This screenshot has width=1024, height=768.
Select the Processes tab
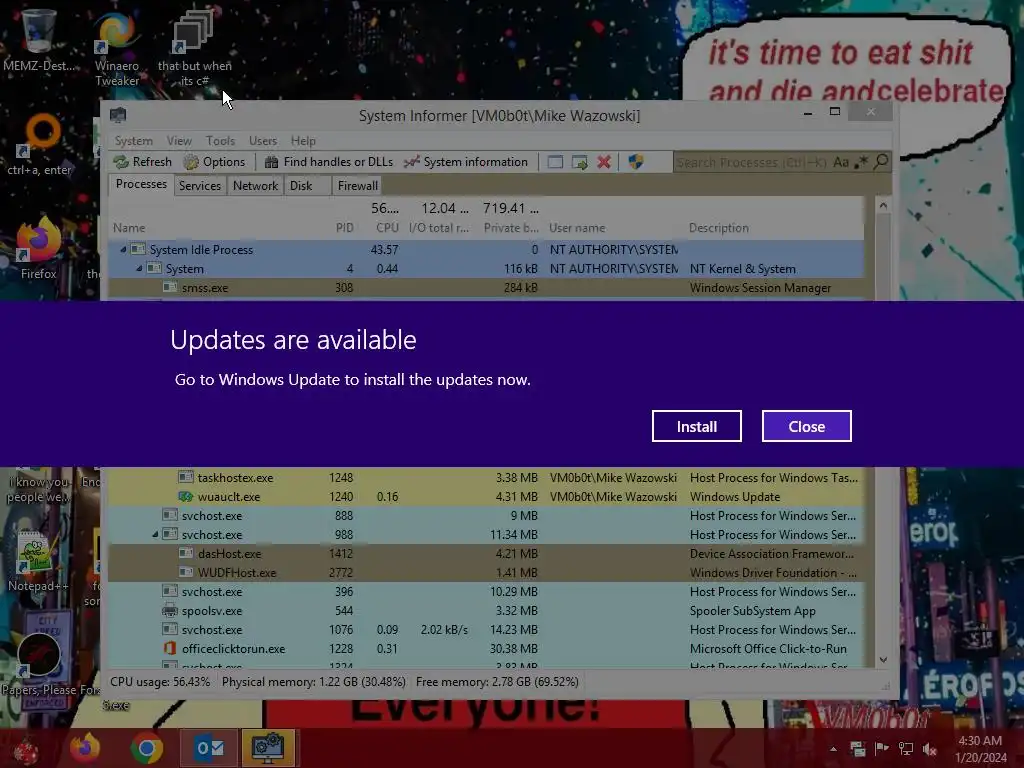[141, 184]
